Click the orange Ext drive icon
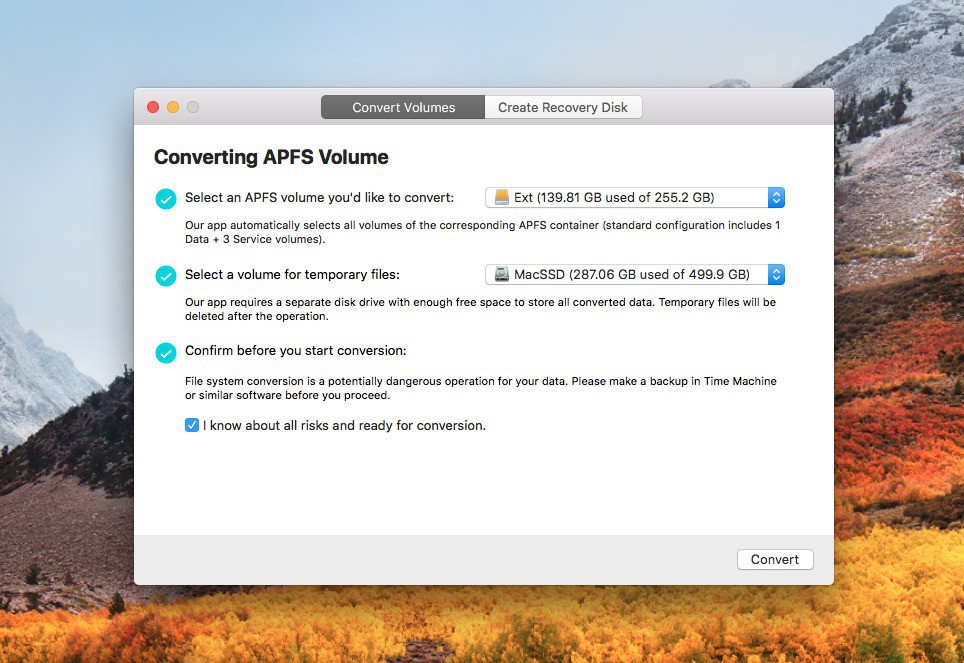This screenshot has width=964, height=663. point(502,197)
